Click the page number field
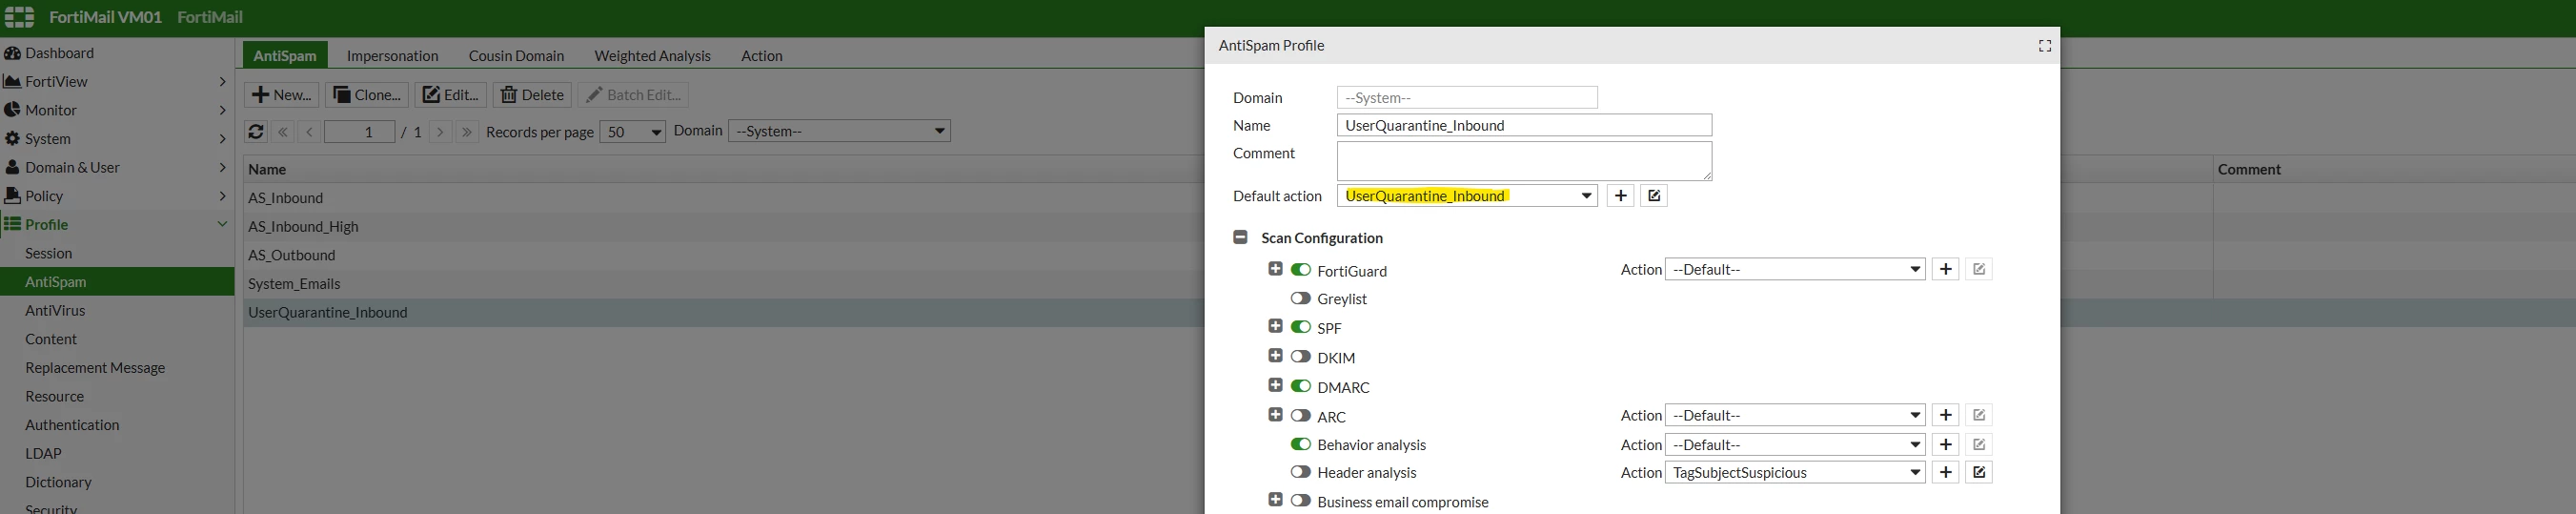 (x=360, y=132)
